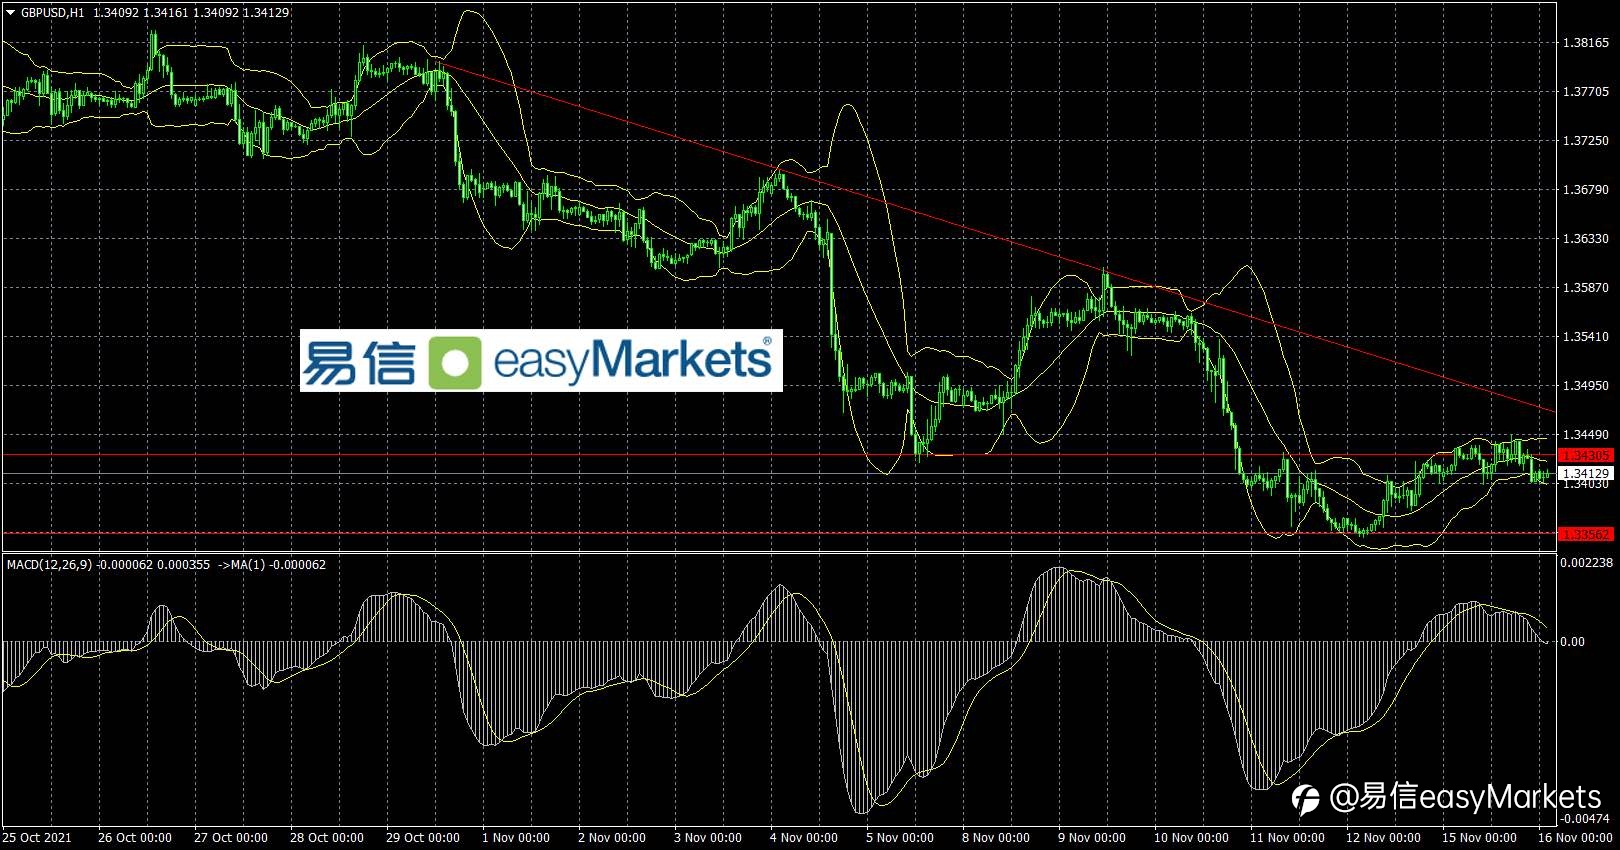This screenshot has height=850, width=1620.
Task: Click the current price tag on price axis
Action: [1586, 474]
